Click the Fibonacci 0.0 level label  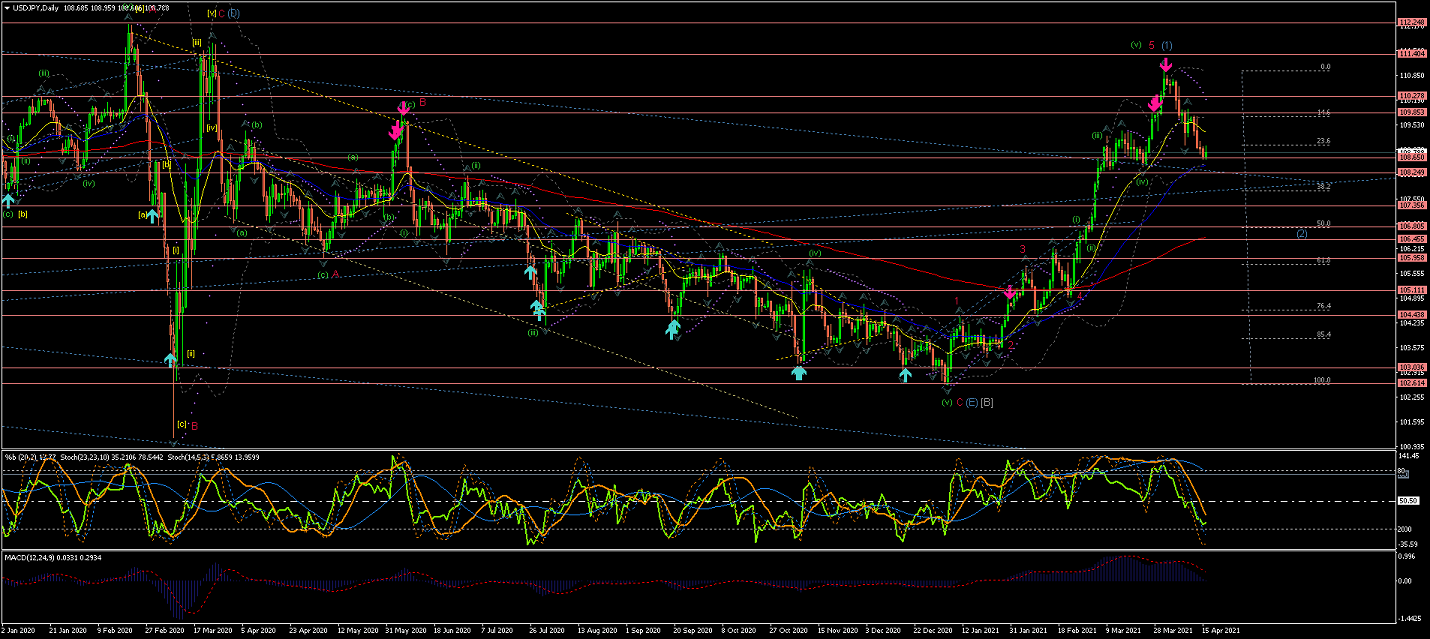(x=1325, y=67)
